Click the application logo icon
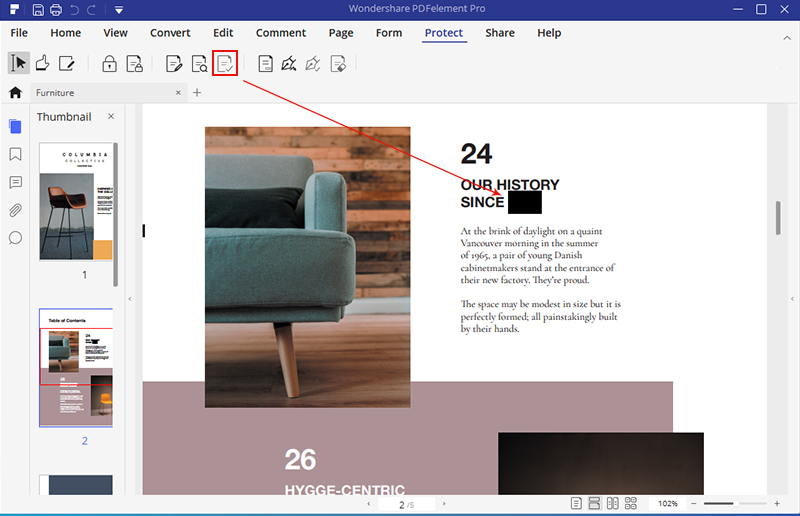Viewport: 800px width, 516px height. point(14,9)
